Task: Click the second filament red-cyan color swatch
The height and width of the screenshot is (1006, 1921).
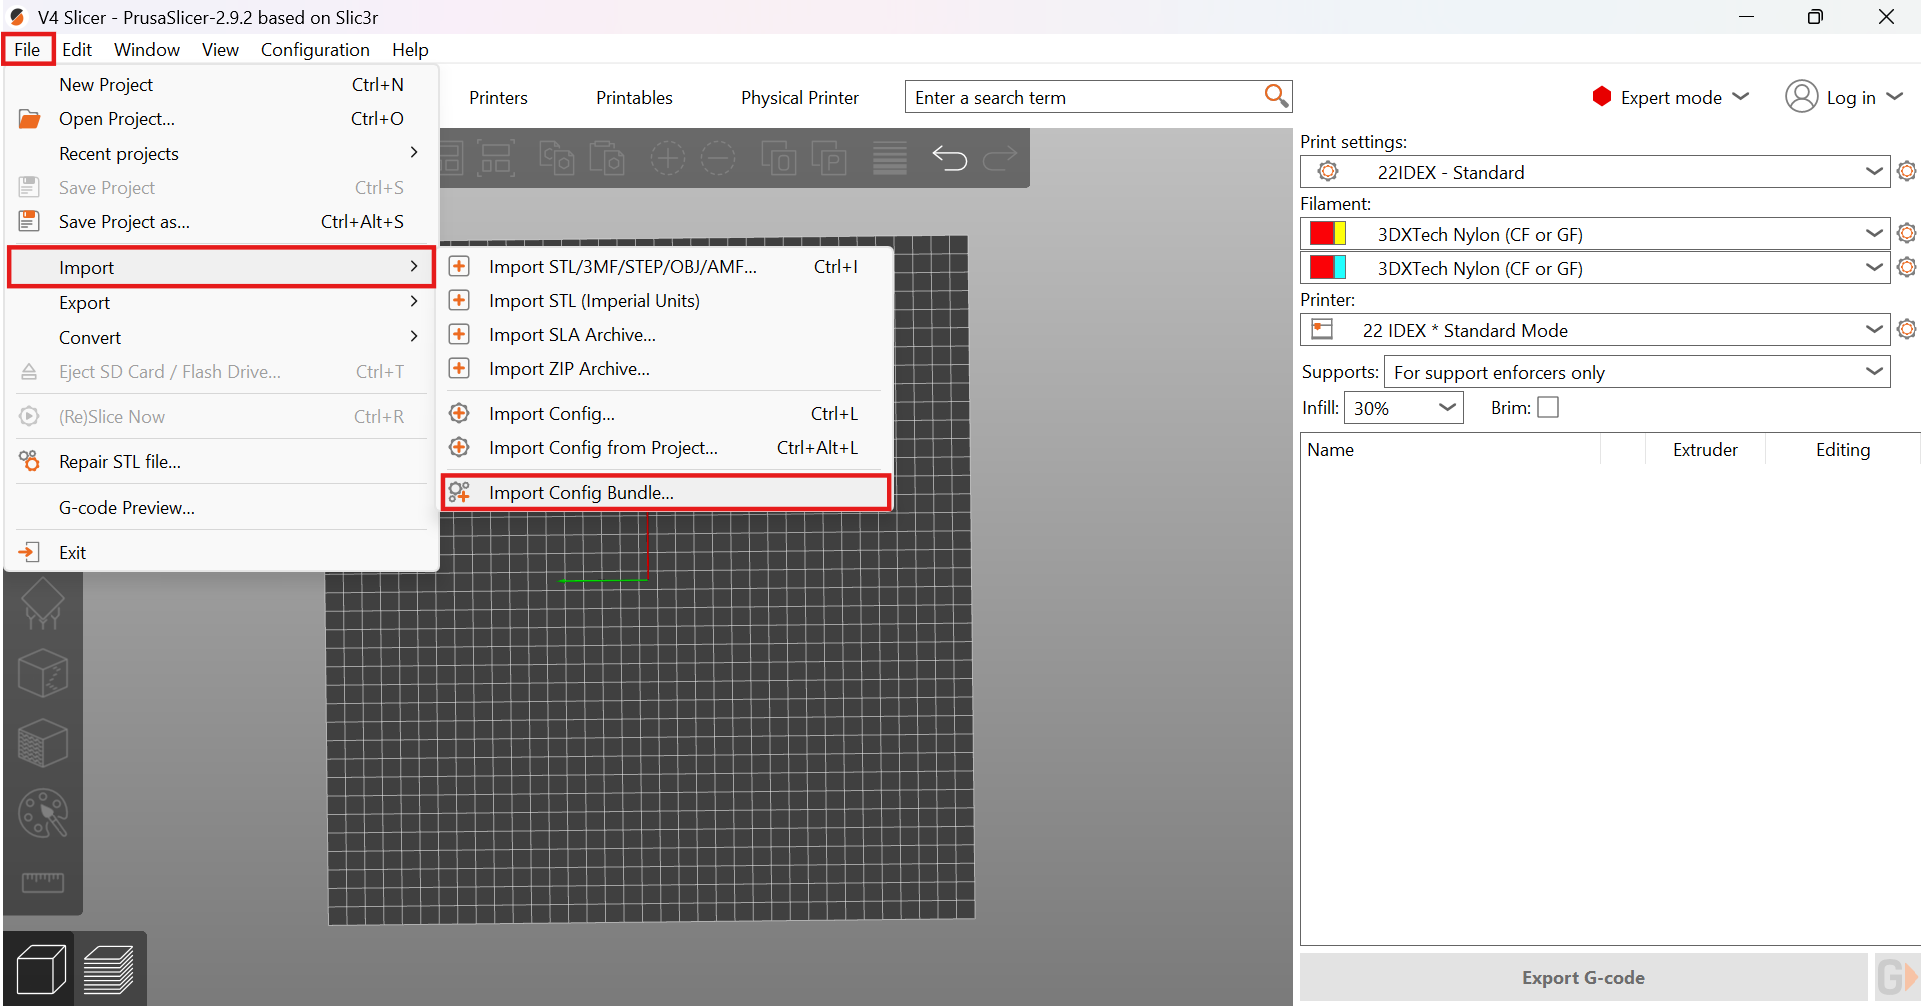Action: pos(1328,267)
